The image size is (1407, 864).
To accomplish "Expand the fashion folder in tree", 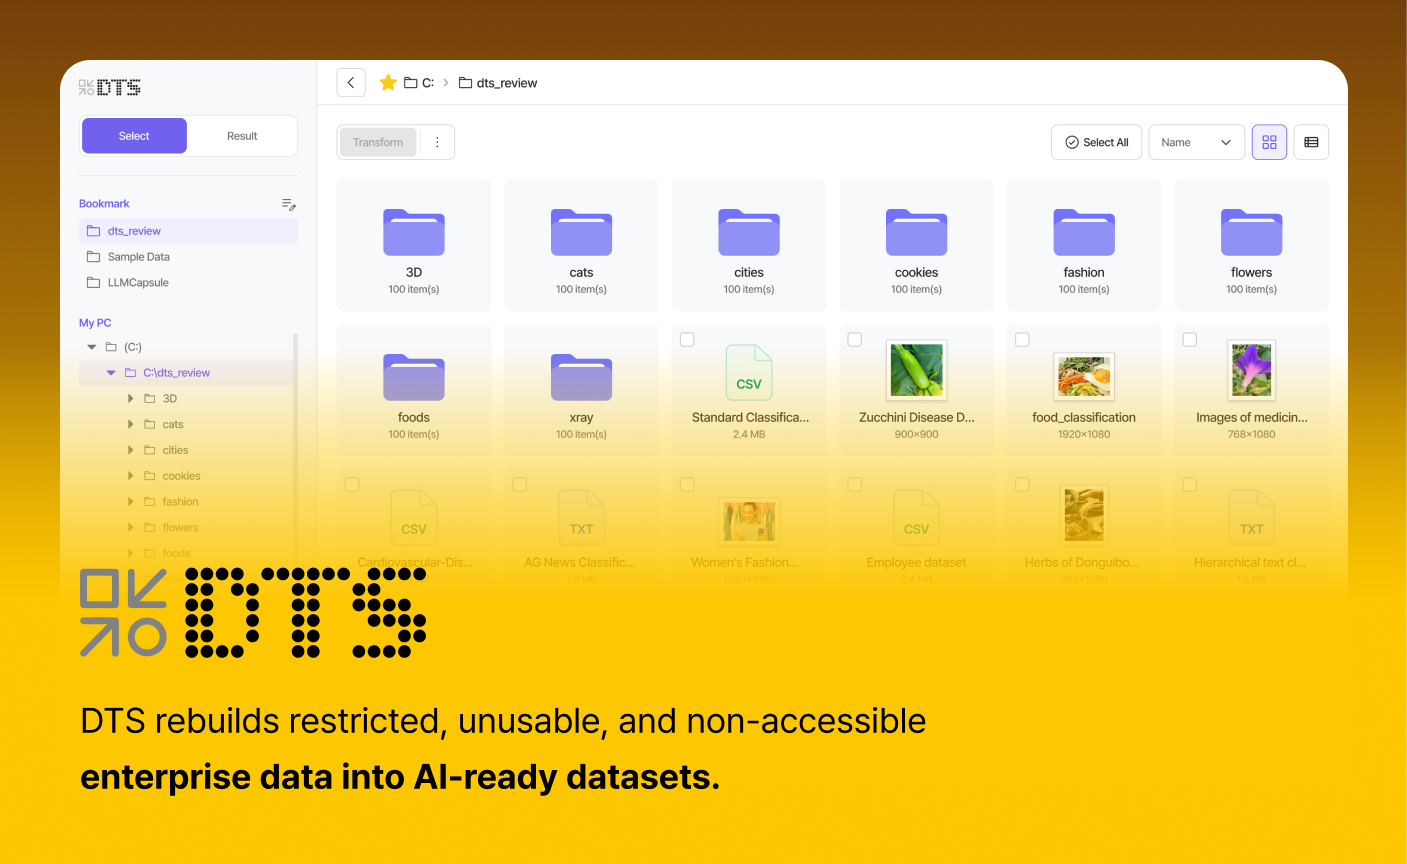I will pyautogui.click(x=130, y=502).
